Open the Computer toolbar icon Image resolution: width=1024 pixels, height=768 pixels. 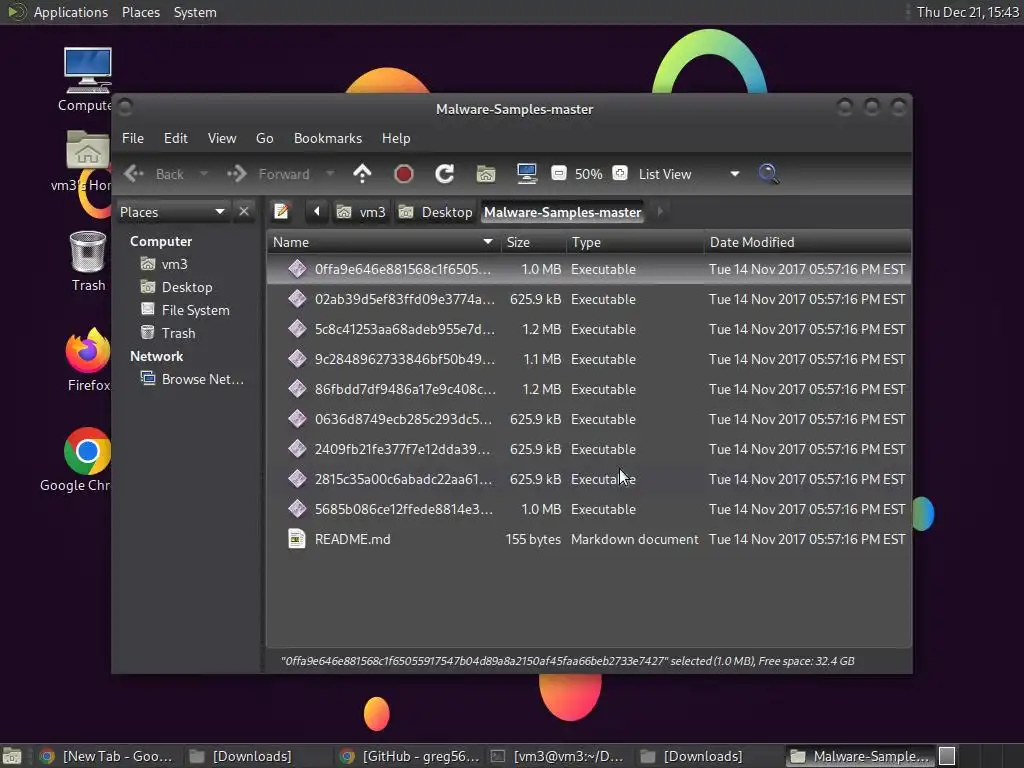click(526, 174)
